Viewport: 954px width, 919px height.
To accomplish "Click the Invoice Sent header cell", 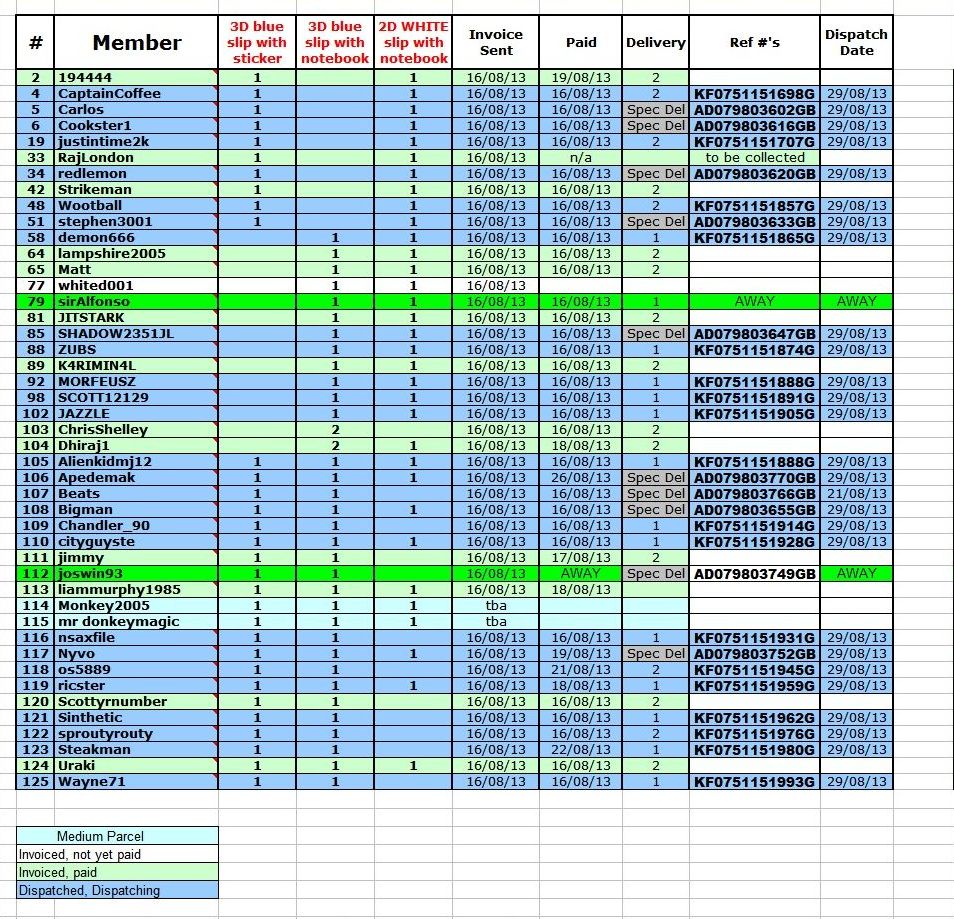I will (496, 43).
